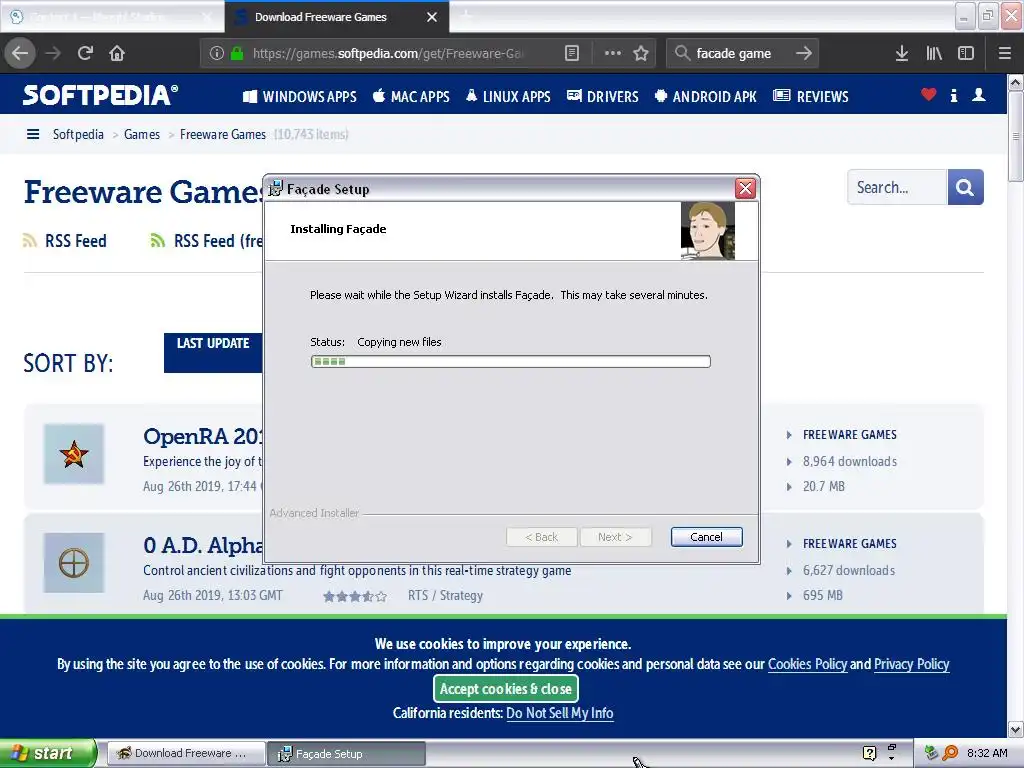Open the OpenRA game title link
Screen dimensions: 1024x768
coord(202,436)
